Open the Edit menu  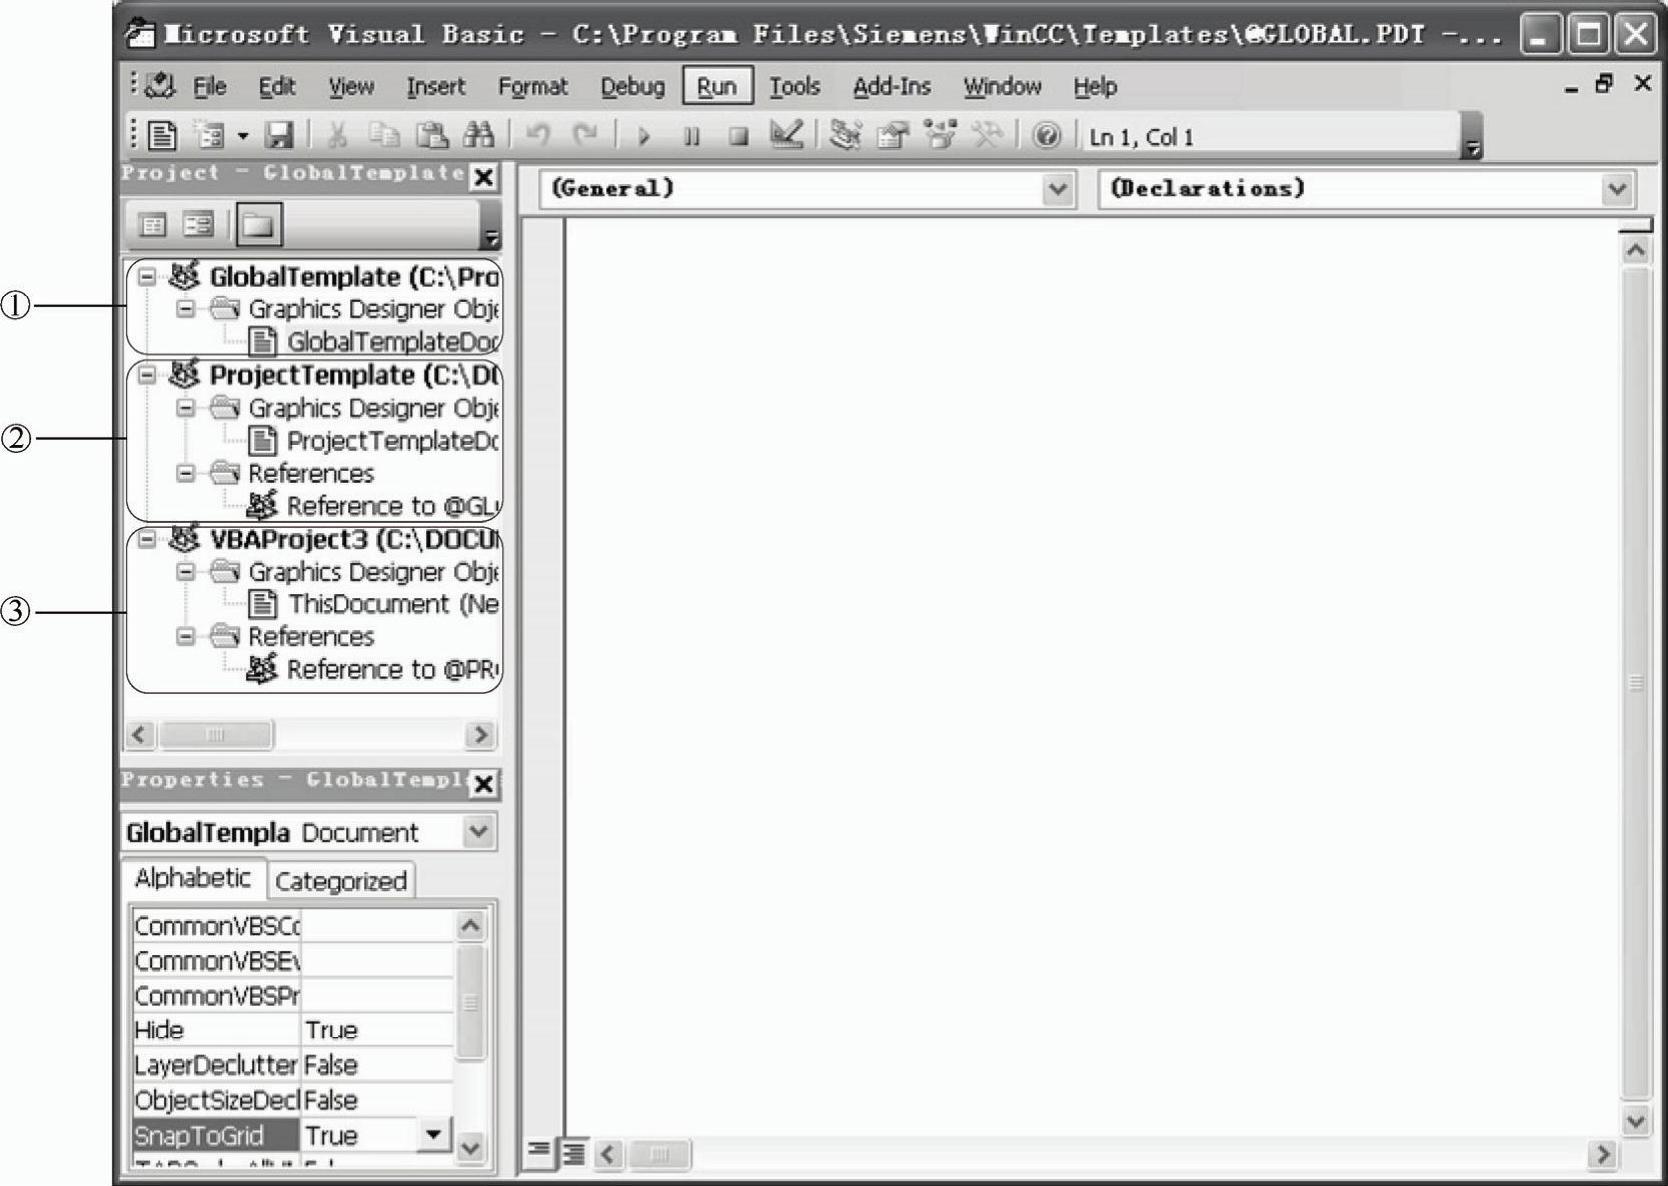pyautogui.click(x=277, y=87)
